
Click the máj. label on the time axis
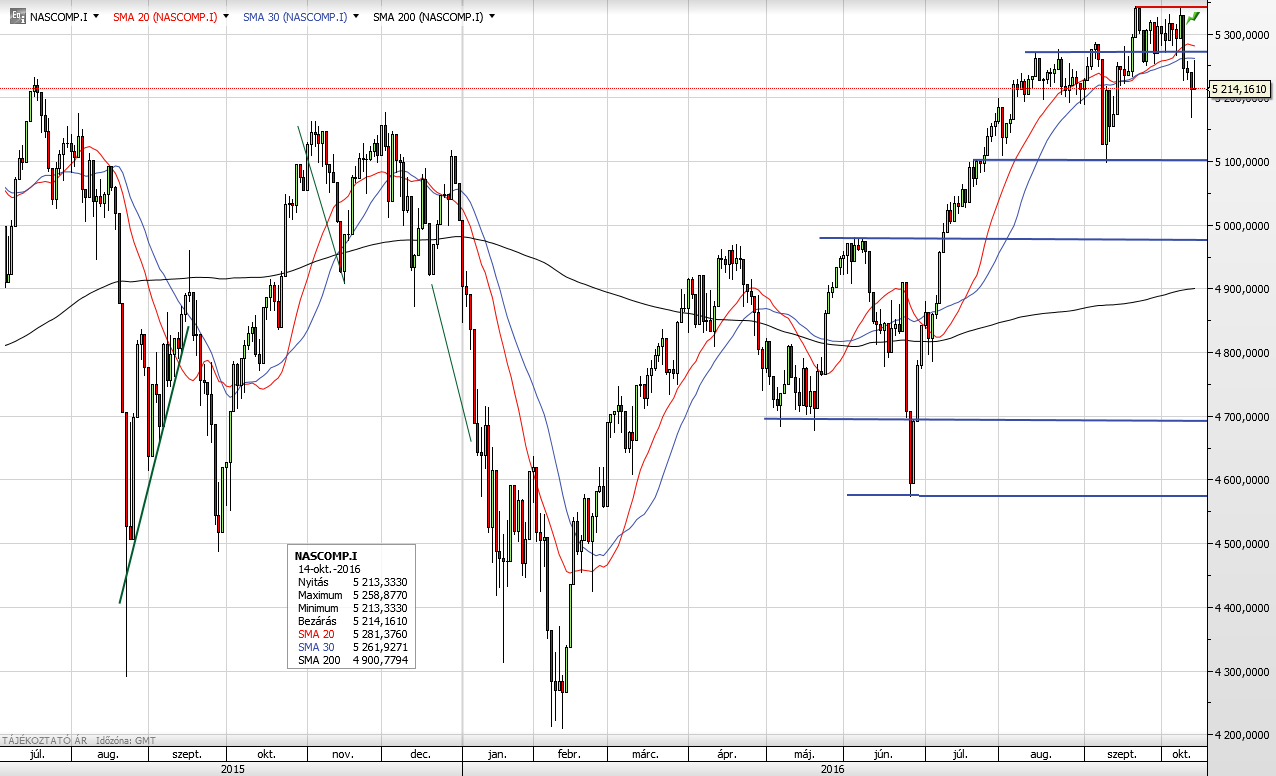(x=804, y=755)
